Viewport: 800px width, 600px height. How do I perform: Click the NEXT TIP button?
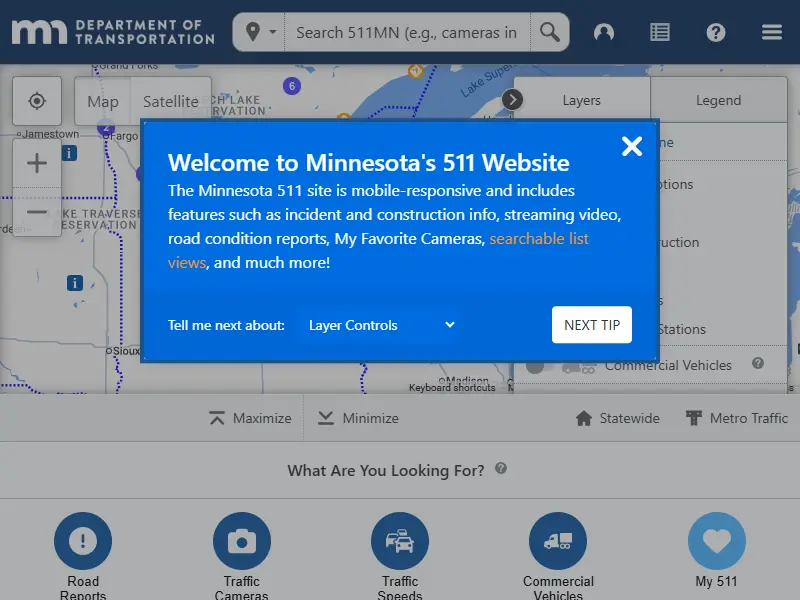(x=592, y=324)
